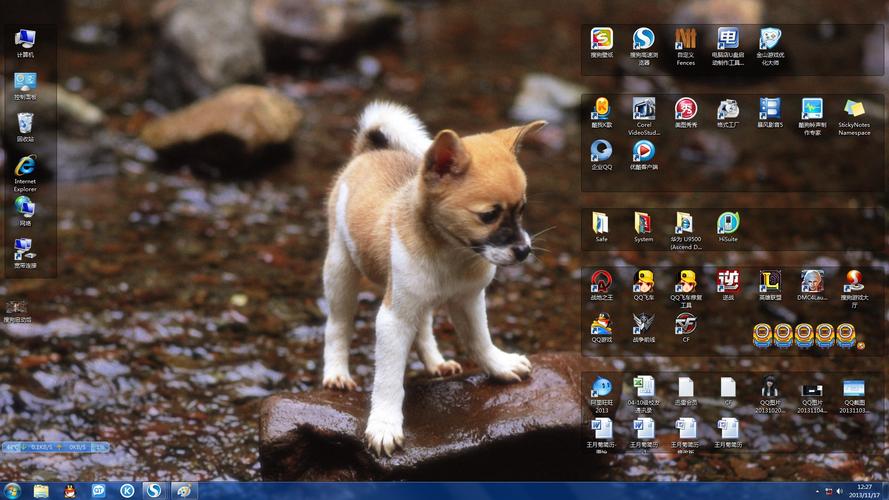This screenshot has height=500, width=889.
Task: Open the 计算机 desktop icon
Action: click(25, 39)
